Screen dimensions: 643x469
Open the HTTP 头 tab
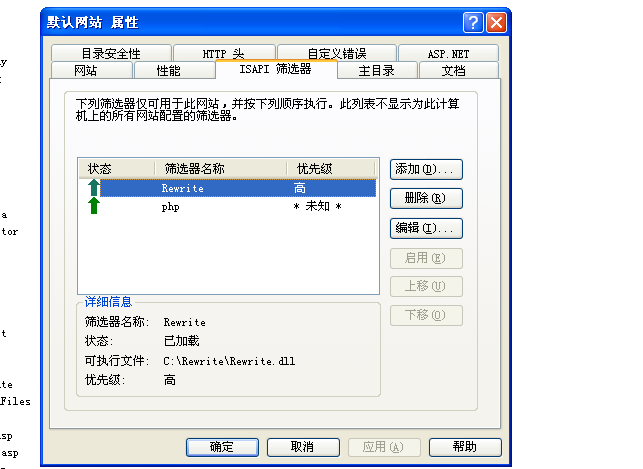coord(223,53)
